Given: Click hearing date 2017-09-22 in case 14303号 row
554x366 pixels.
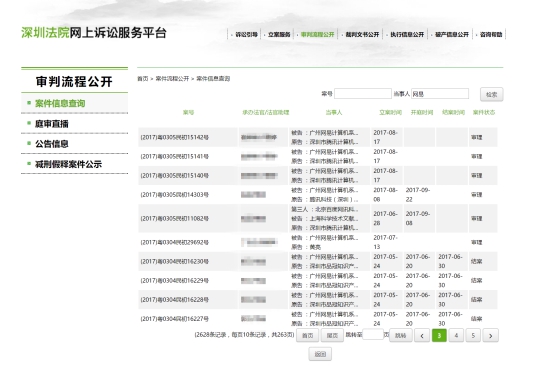Looking at the screenshot, I should [x=418, y=195].
